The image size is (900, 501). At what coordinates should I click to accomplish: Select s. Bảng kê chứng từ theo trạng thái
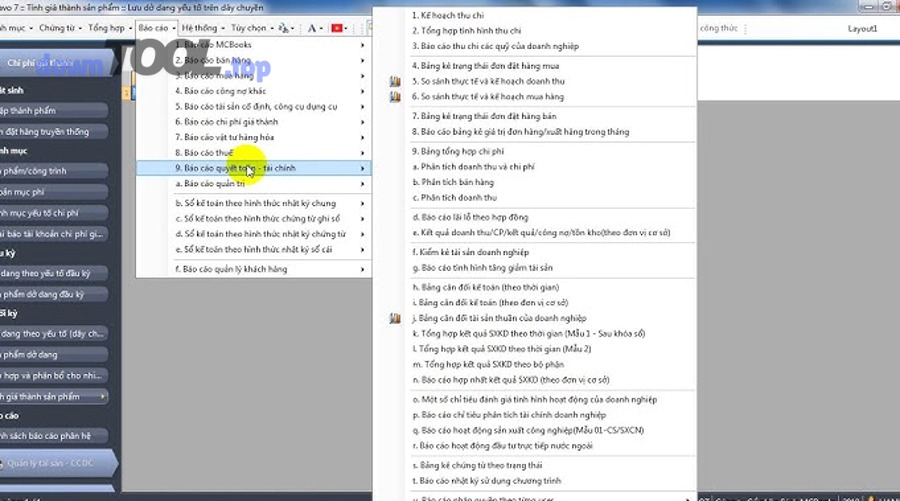535,465
